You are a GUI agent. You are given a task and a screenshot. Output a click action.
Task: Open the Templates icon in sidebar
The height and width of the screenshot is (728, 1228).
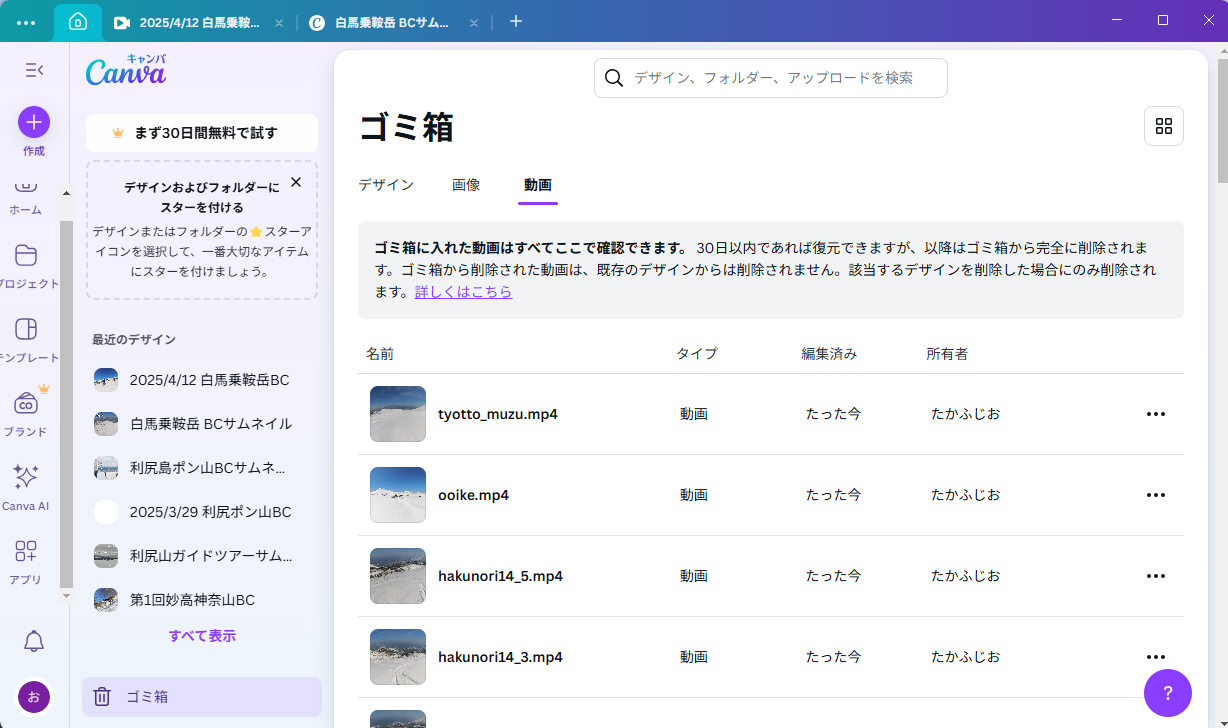pos(26,330)
